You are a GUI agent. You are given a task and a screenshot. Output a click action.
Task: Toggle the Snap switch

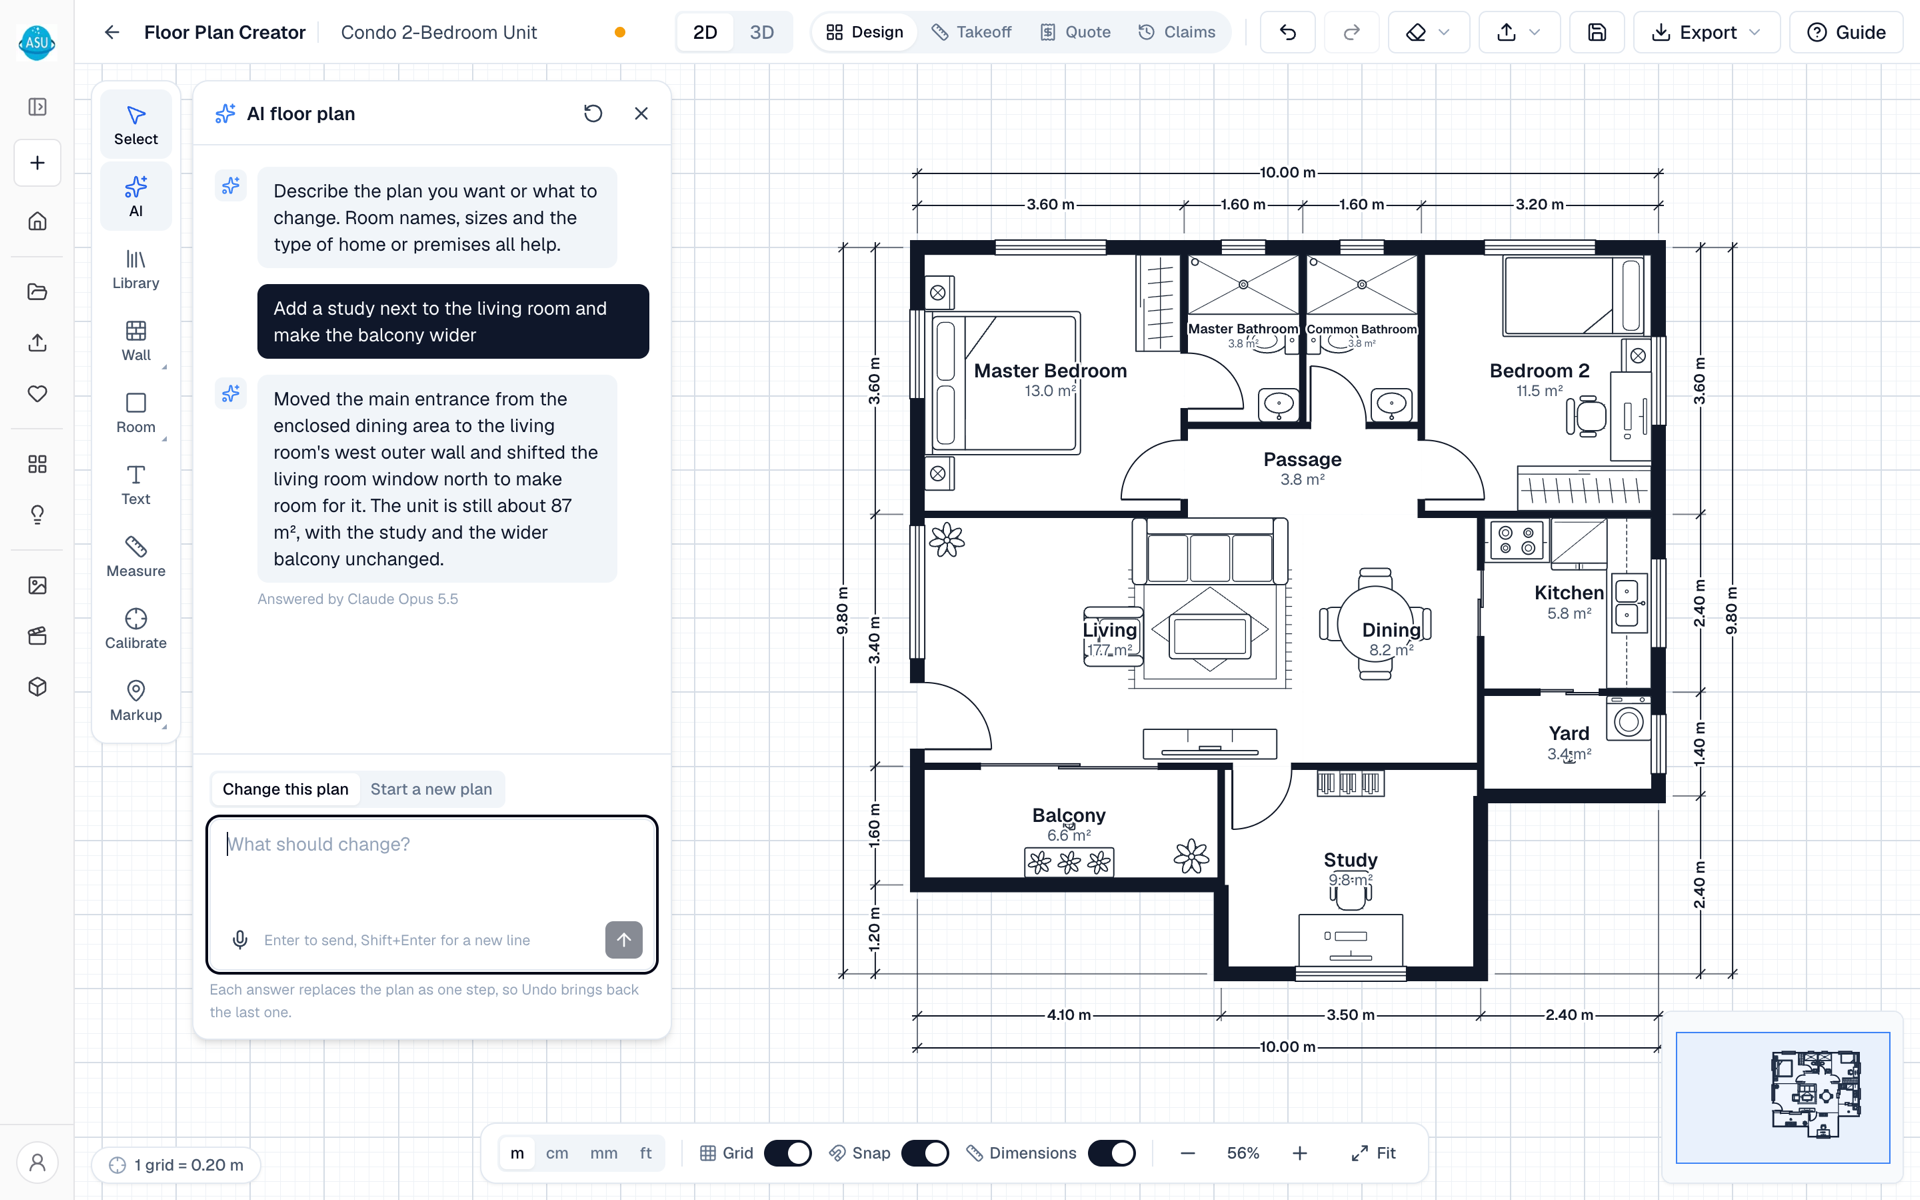pos(925,1153)
